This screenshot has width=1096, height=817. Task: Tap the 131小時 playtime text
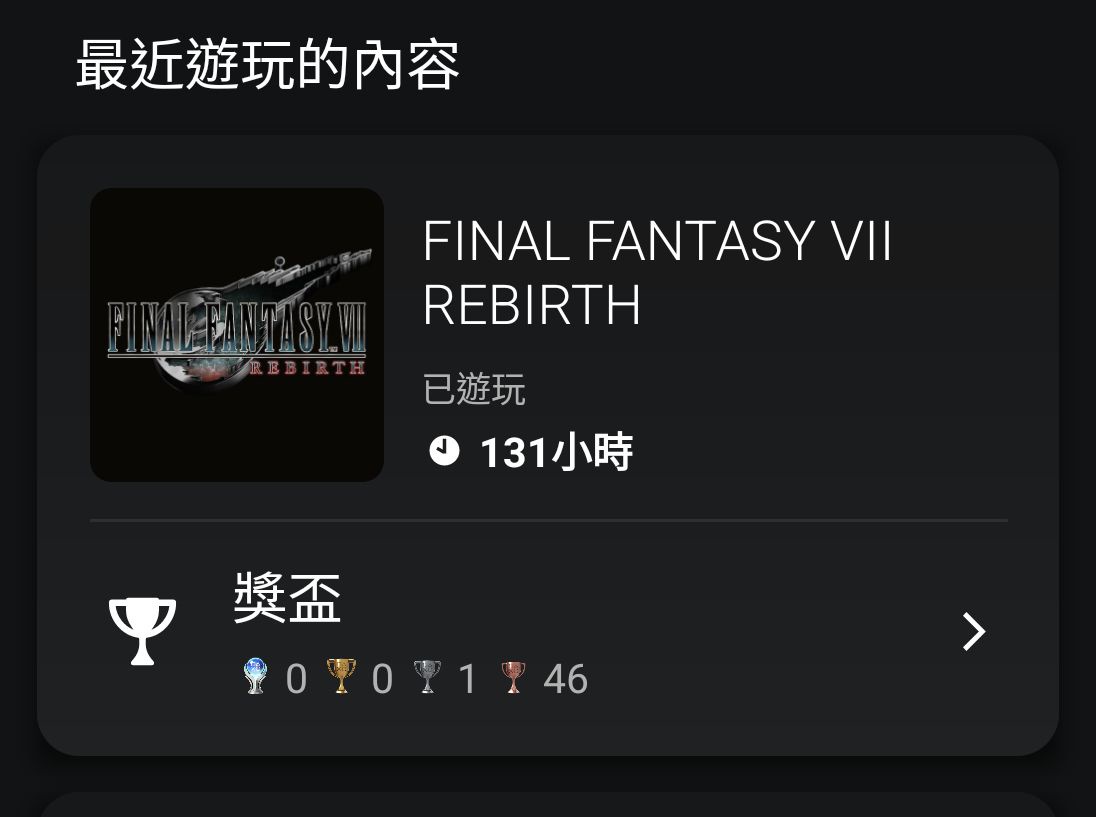pos(556,452)
